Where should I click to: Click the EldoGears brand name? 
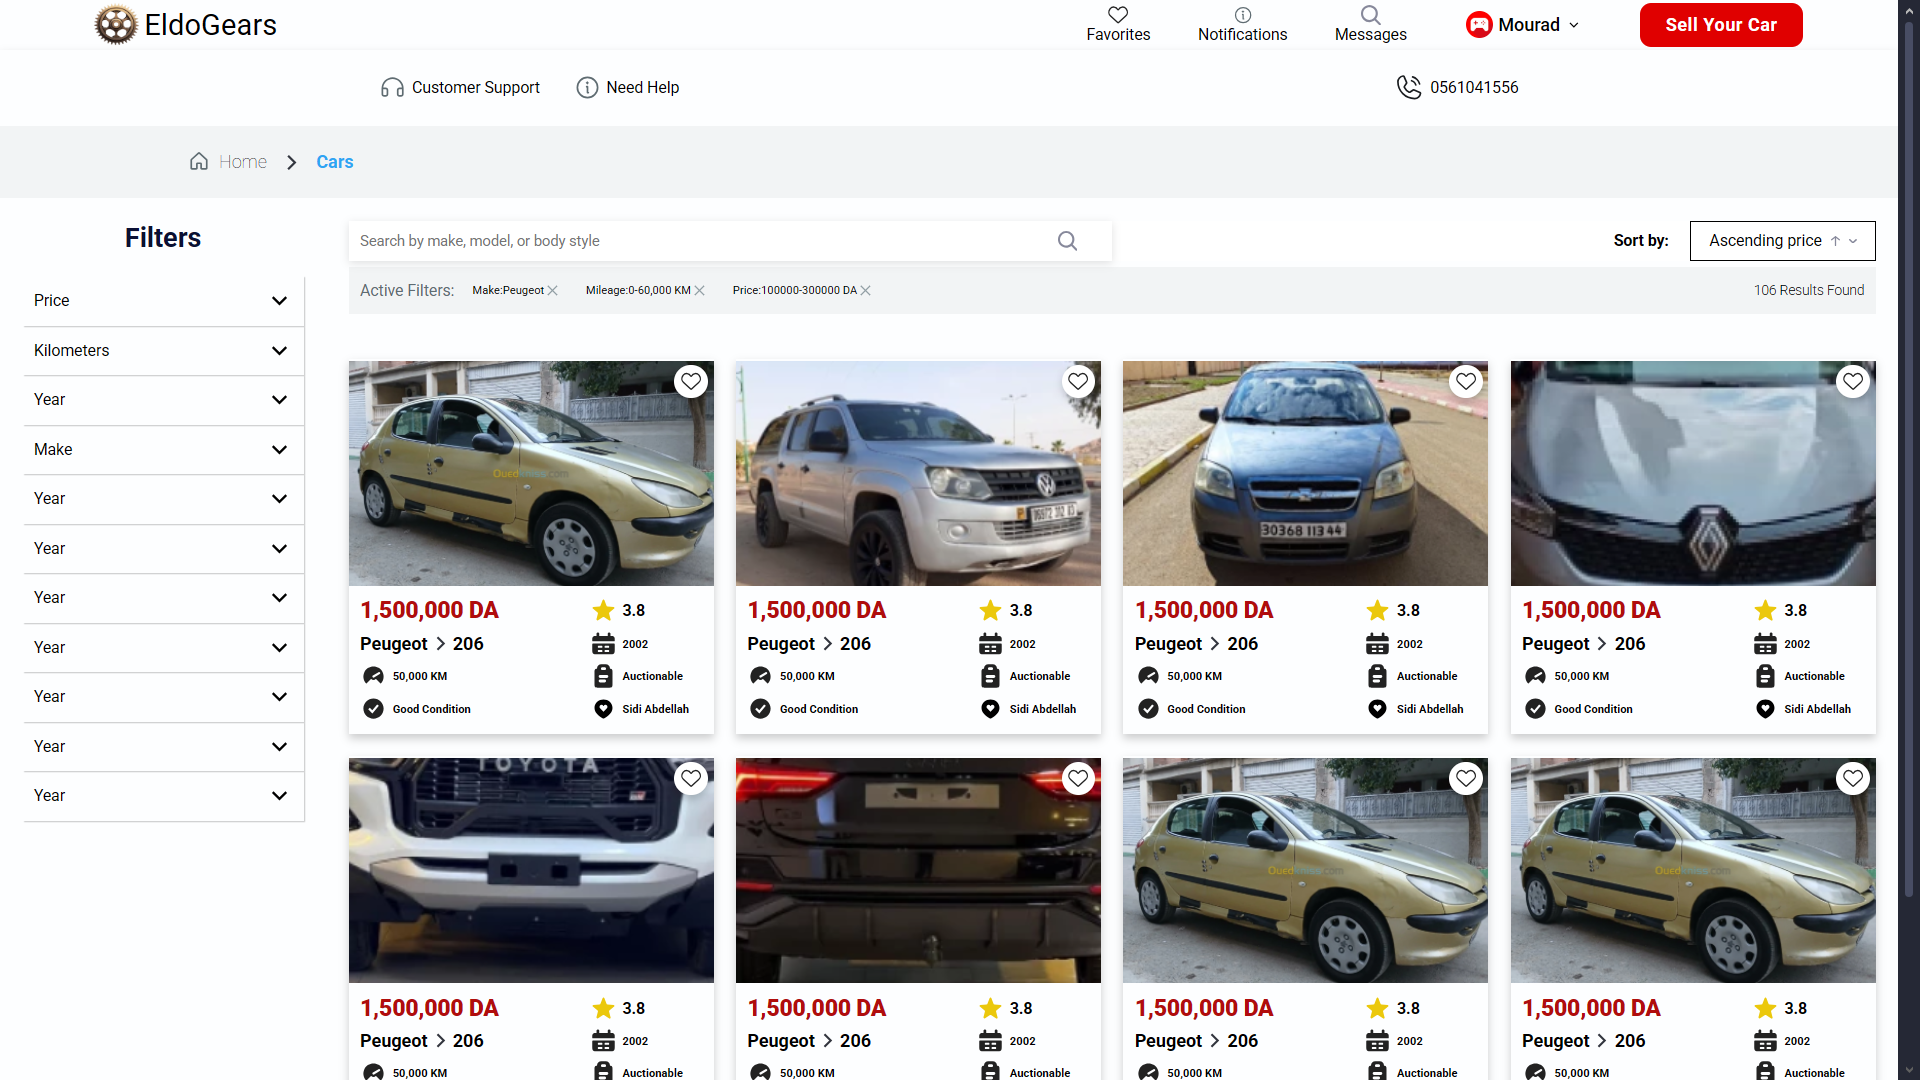(210, 25)
